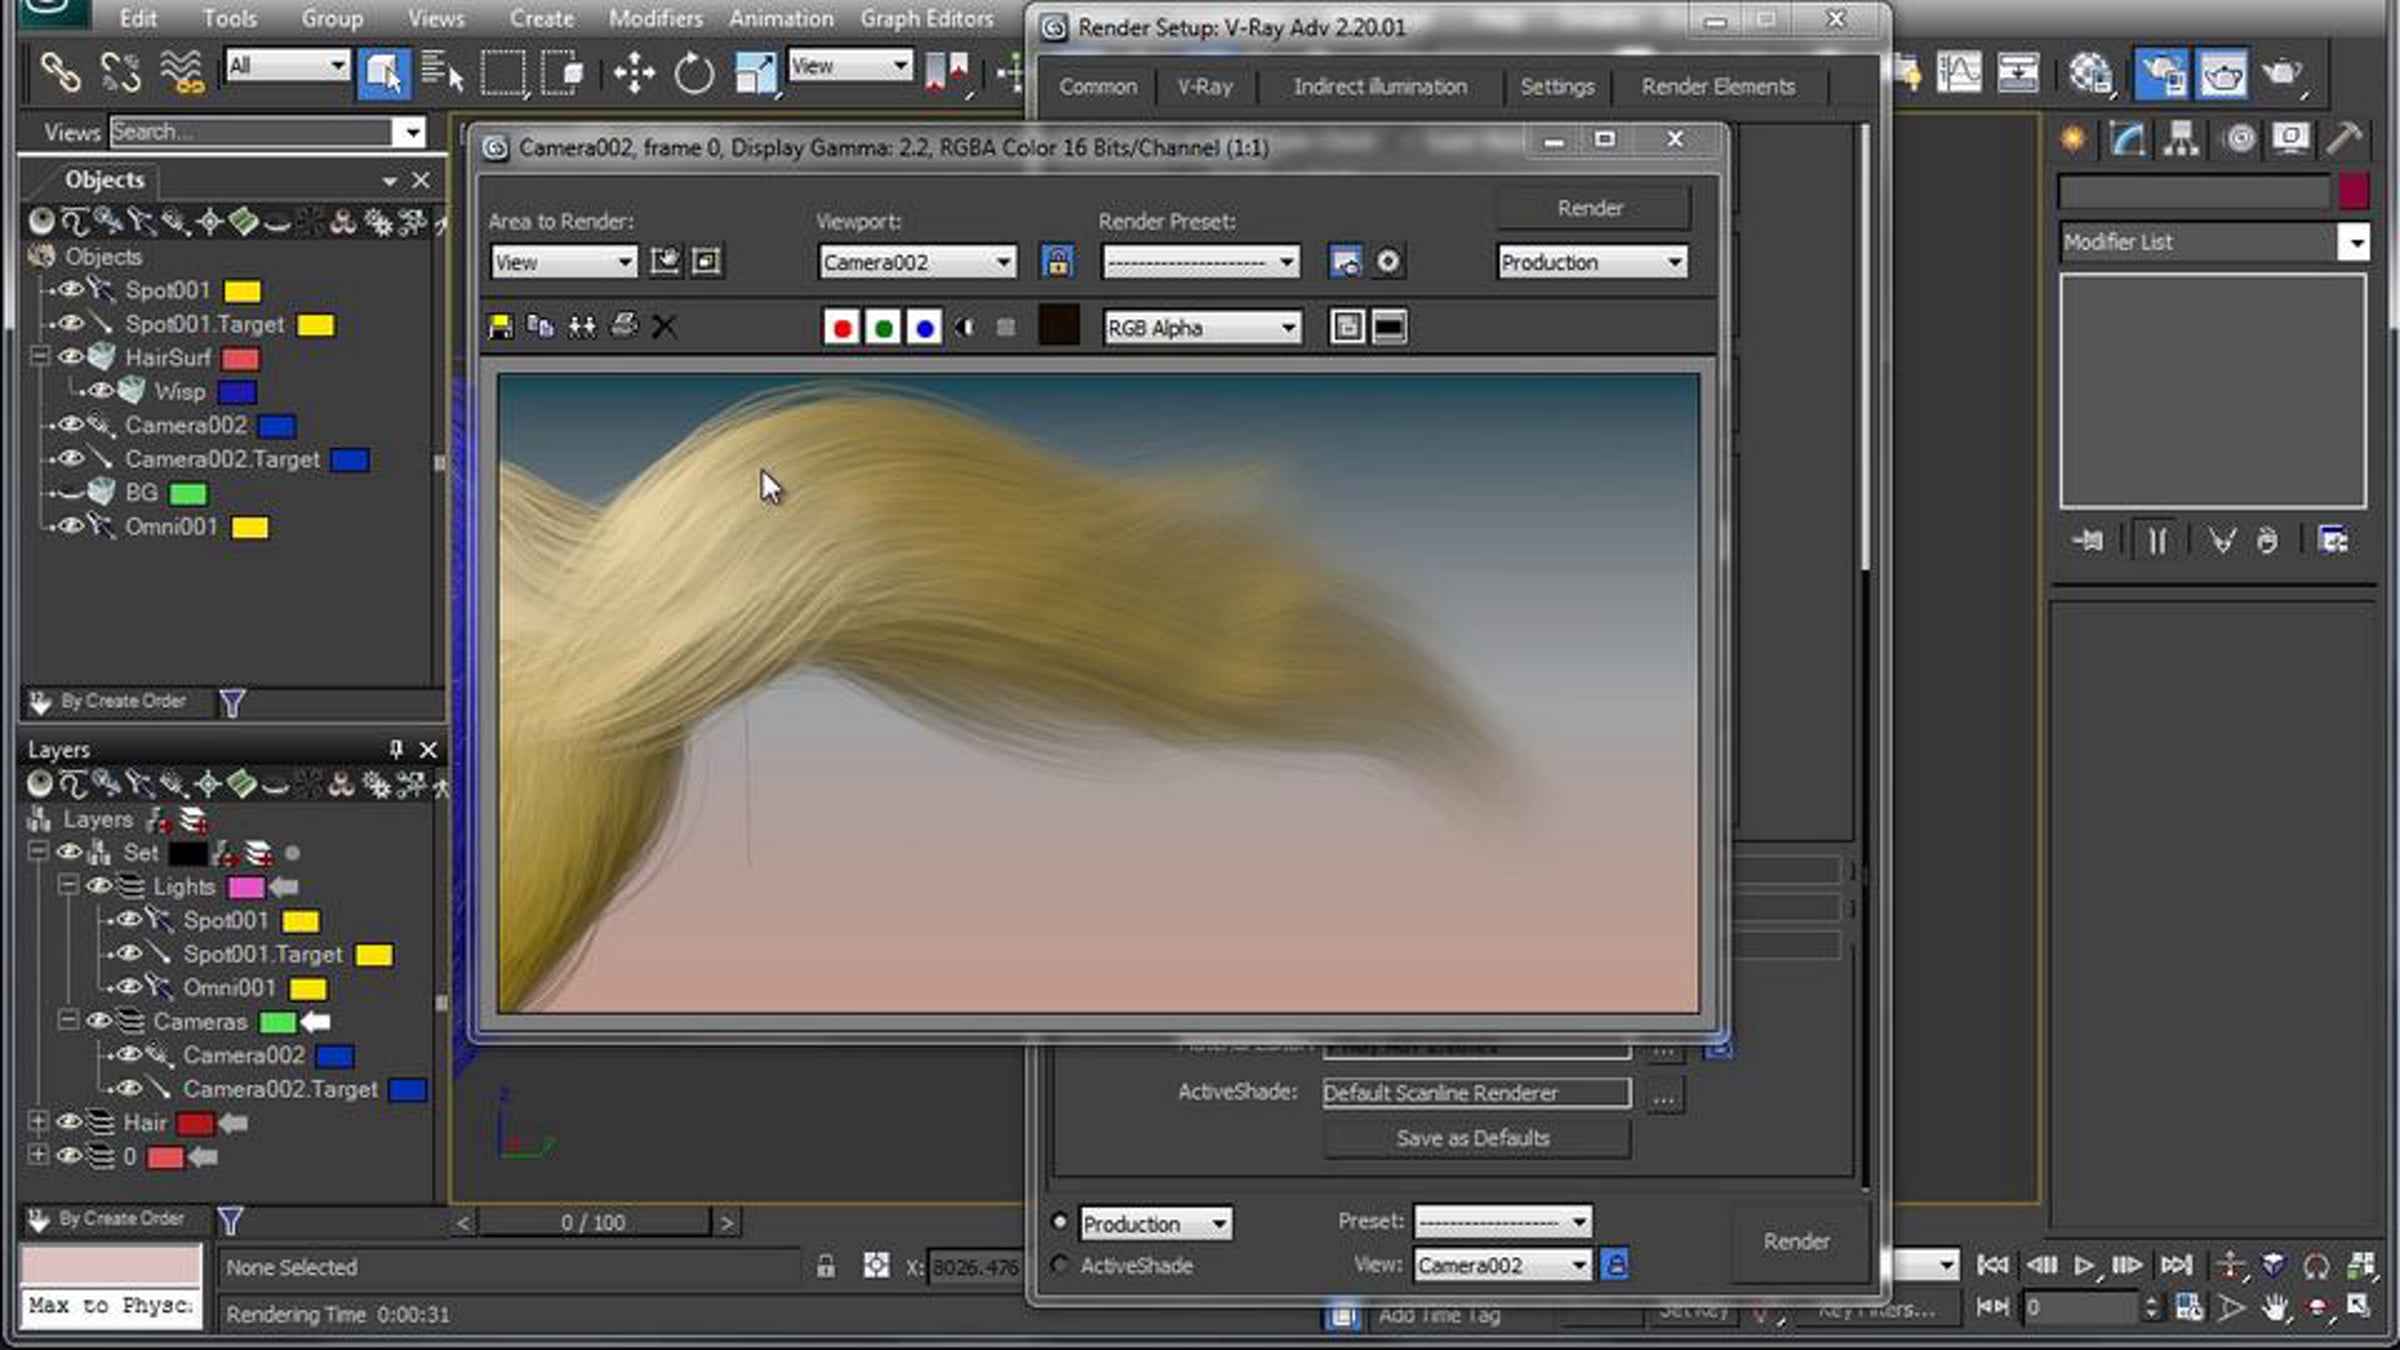This screenshot has width=2400, height=1350.
Task: Switch to the V-Ray tab
Action: (1205, 87)
